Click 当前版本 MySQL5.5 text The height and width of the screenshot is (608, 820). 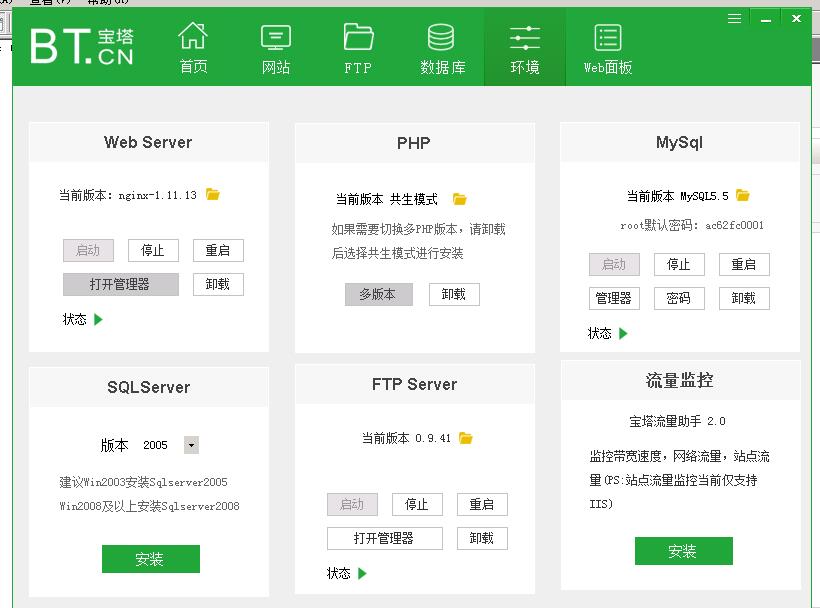678,196
